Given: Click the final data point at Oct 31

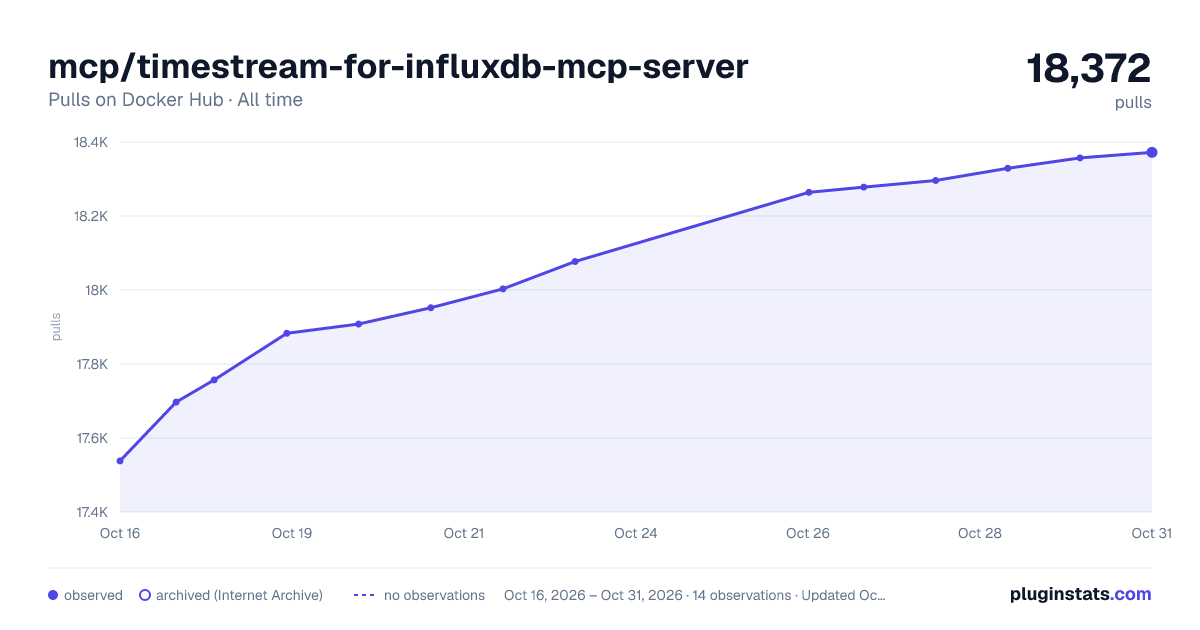Looking at the screenshot, I should coord(1152,152).
